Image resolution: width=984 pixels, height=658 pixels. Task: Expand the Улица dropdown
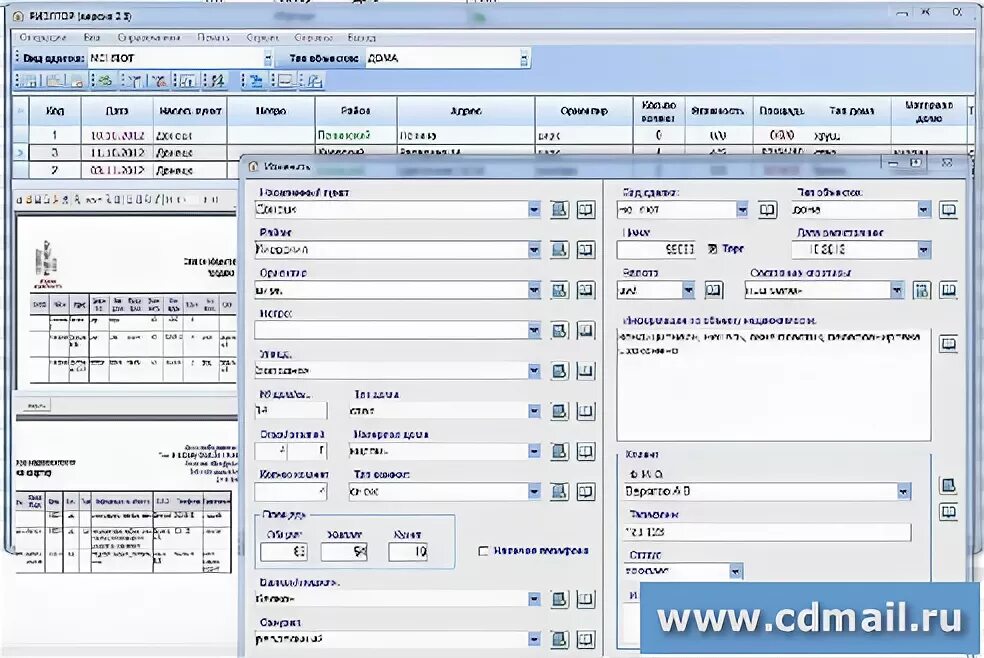(x=533, y=371)
